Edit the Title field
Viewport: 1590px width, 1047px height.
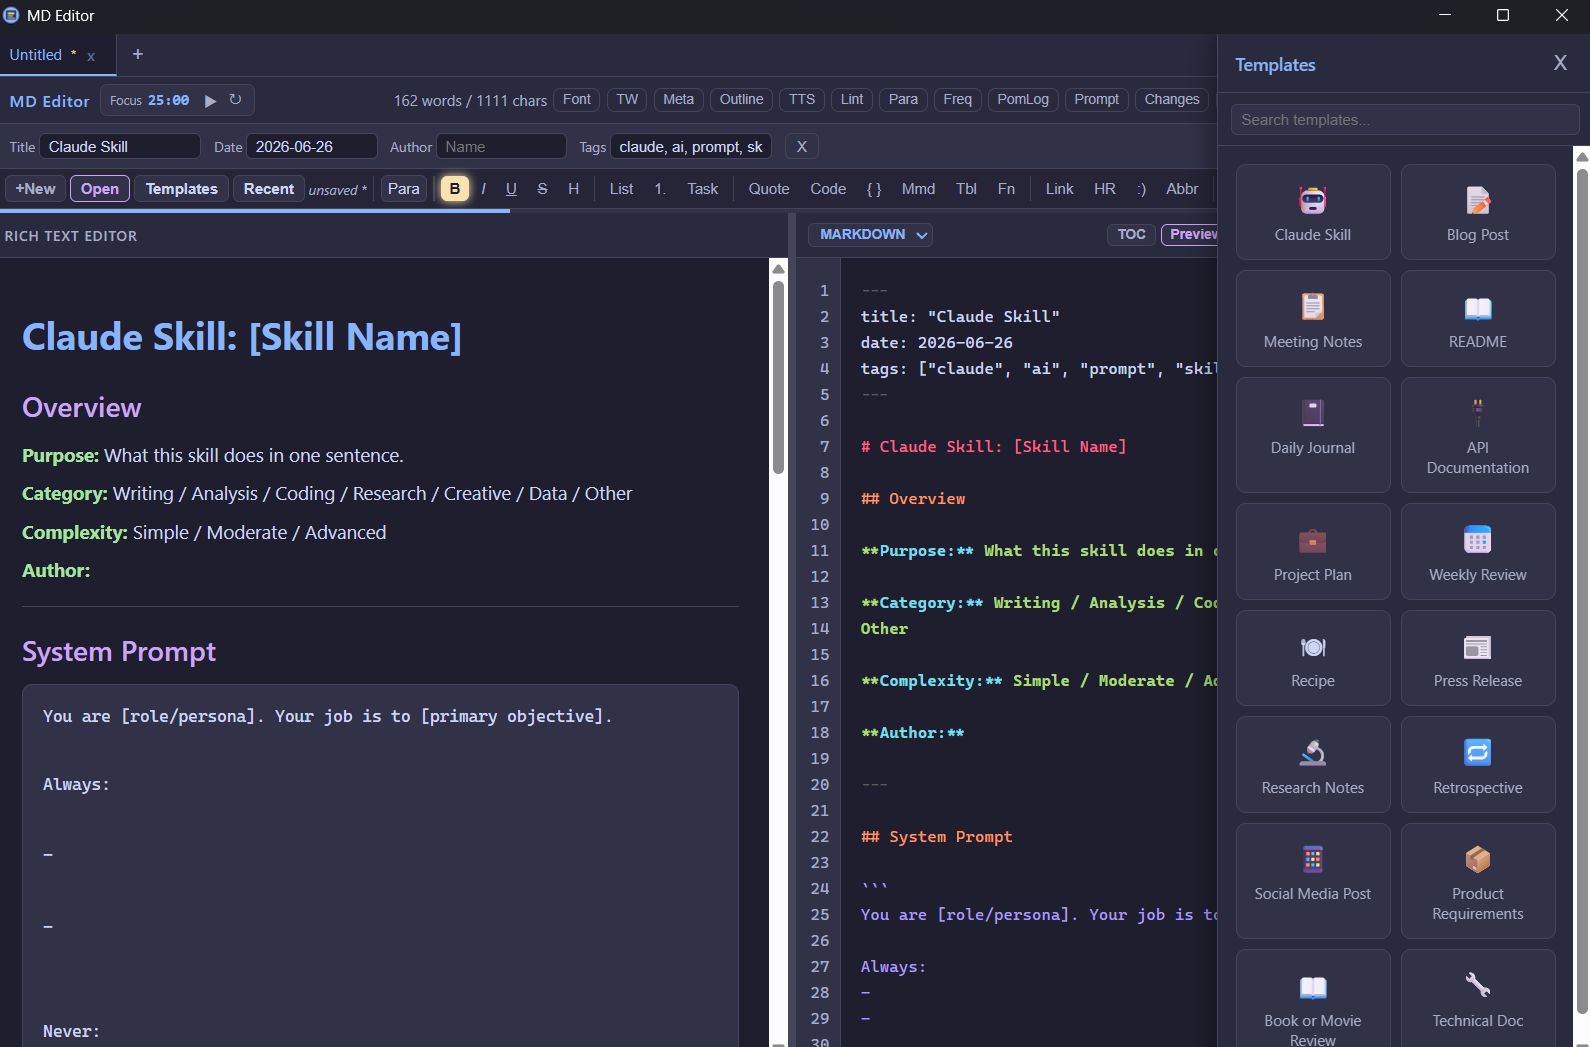pos(120,147)
